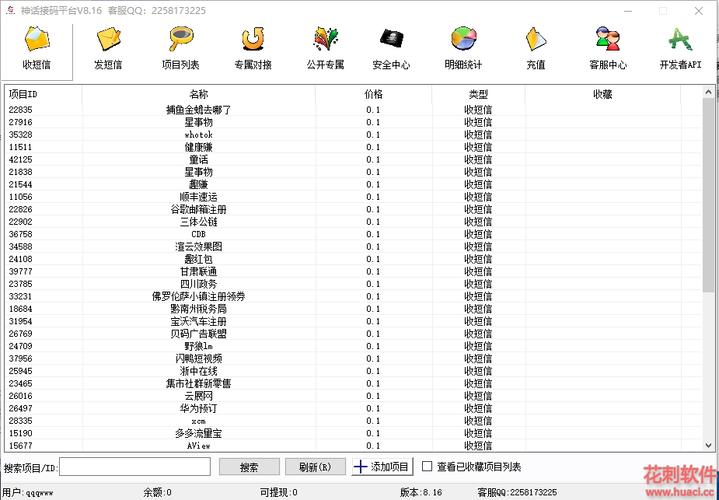Select row 顺丰速运
The image size is (719, 500).
tap(353, 197)
